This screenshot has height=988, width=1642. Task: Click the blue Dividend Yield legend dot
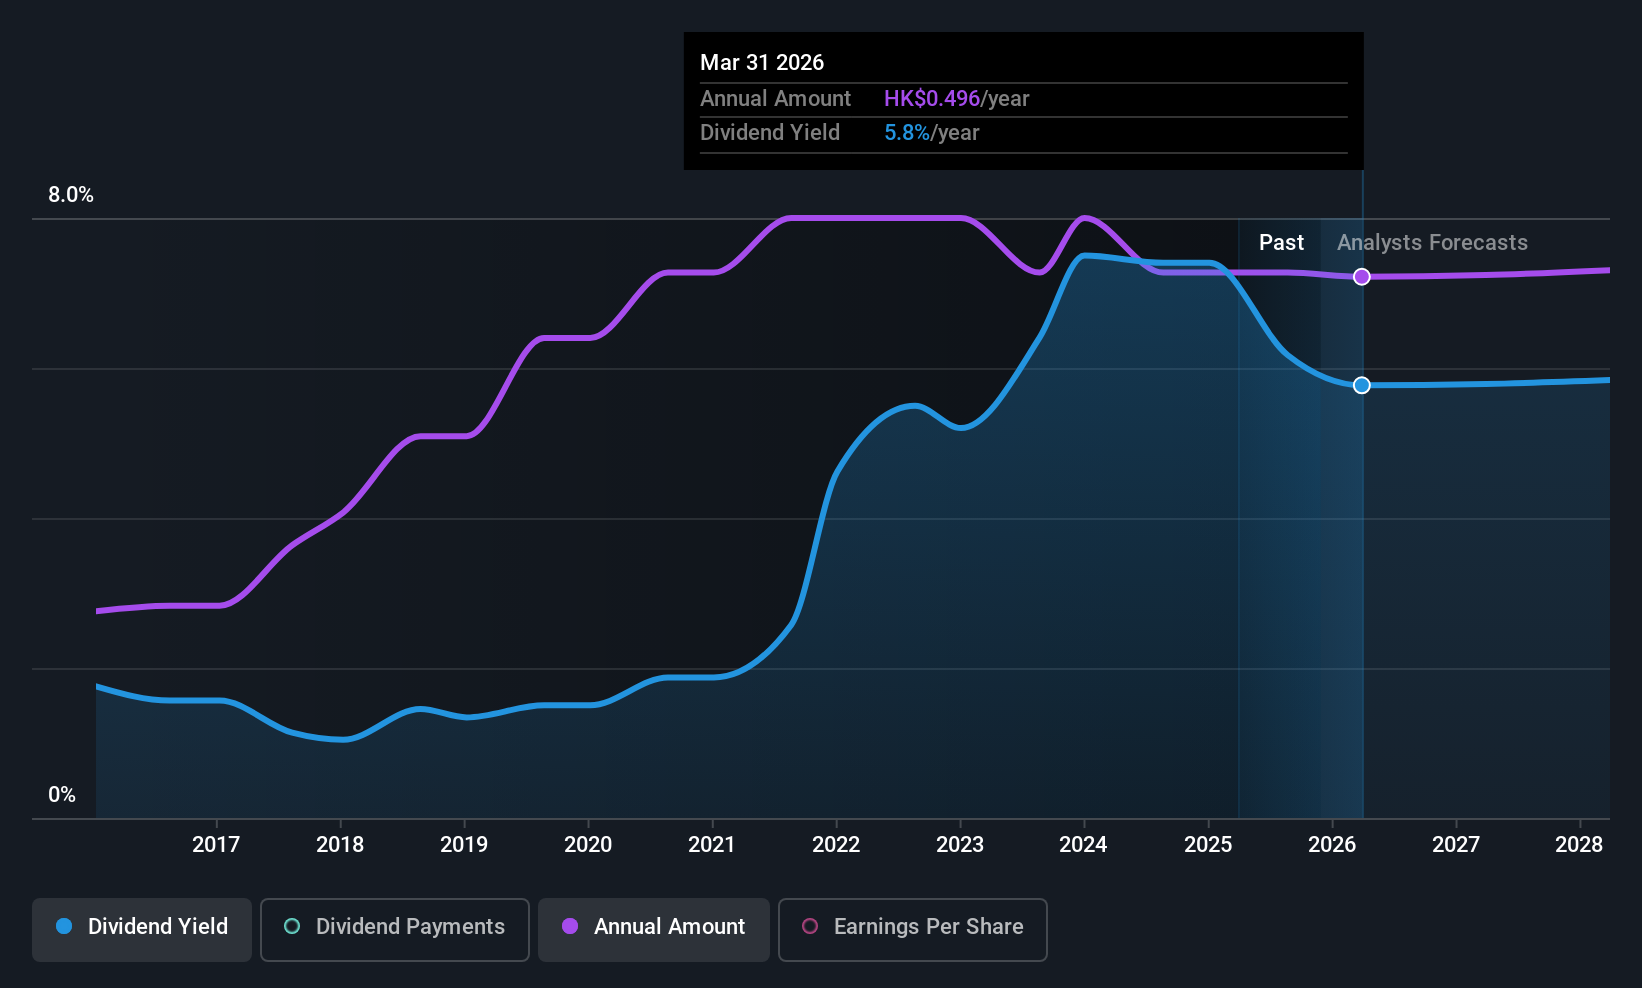[x=64, y=926]
